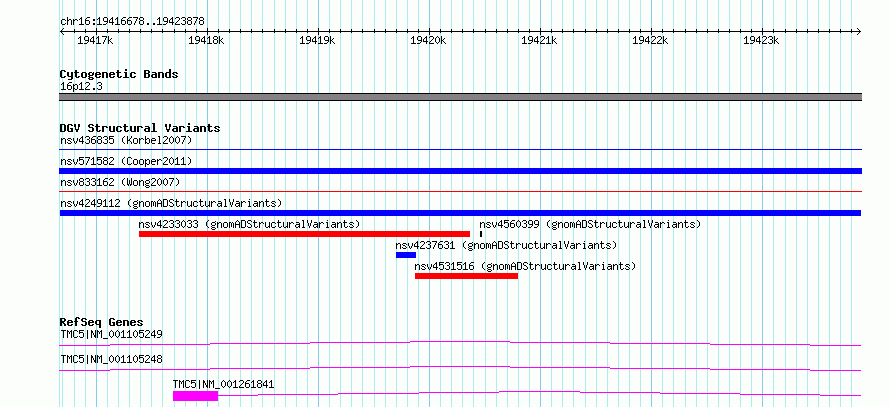
Task: Click the ruler's right arrowhead
Action: tap(858, 32)
